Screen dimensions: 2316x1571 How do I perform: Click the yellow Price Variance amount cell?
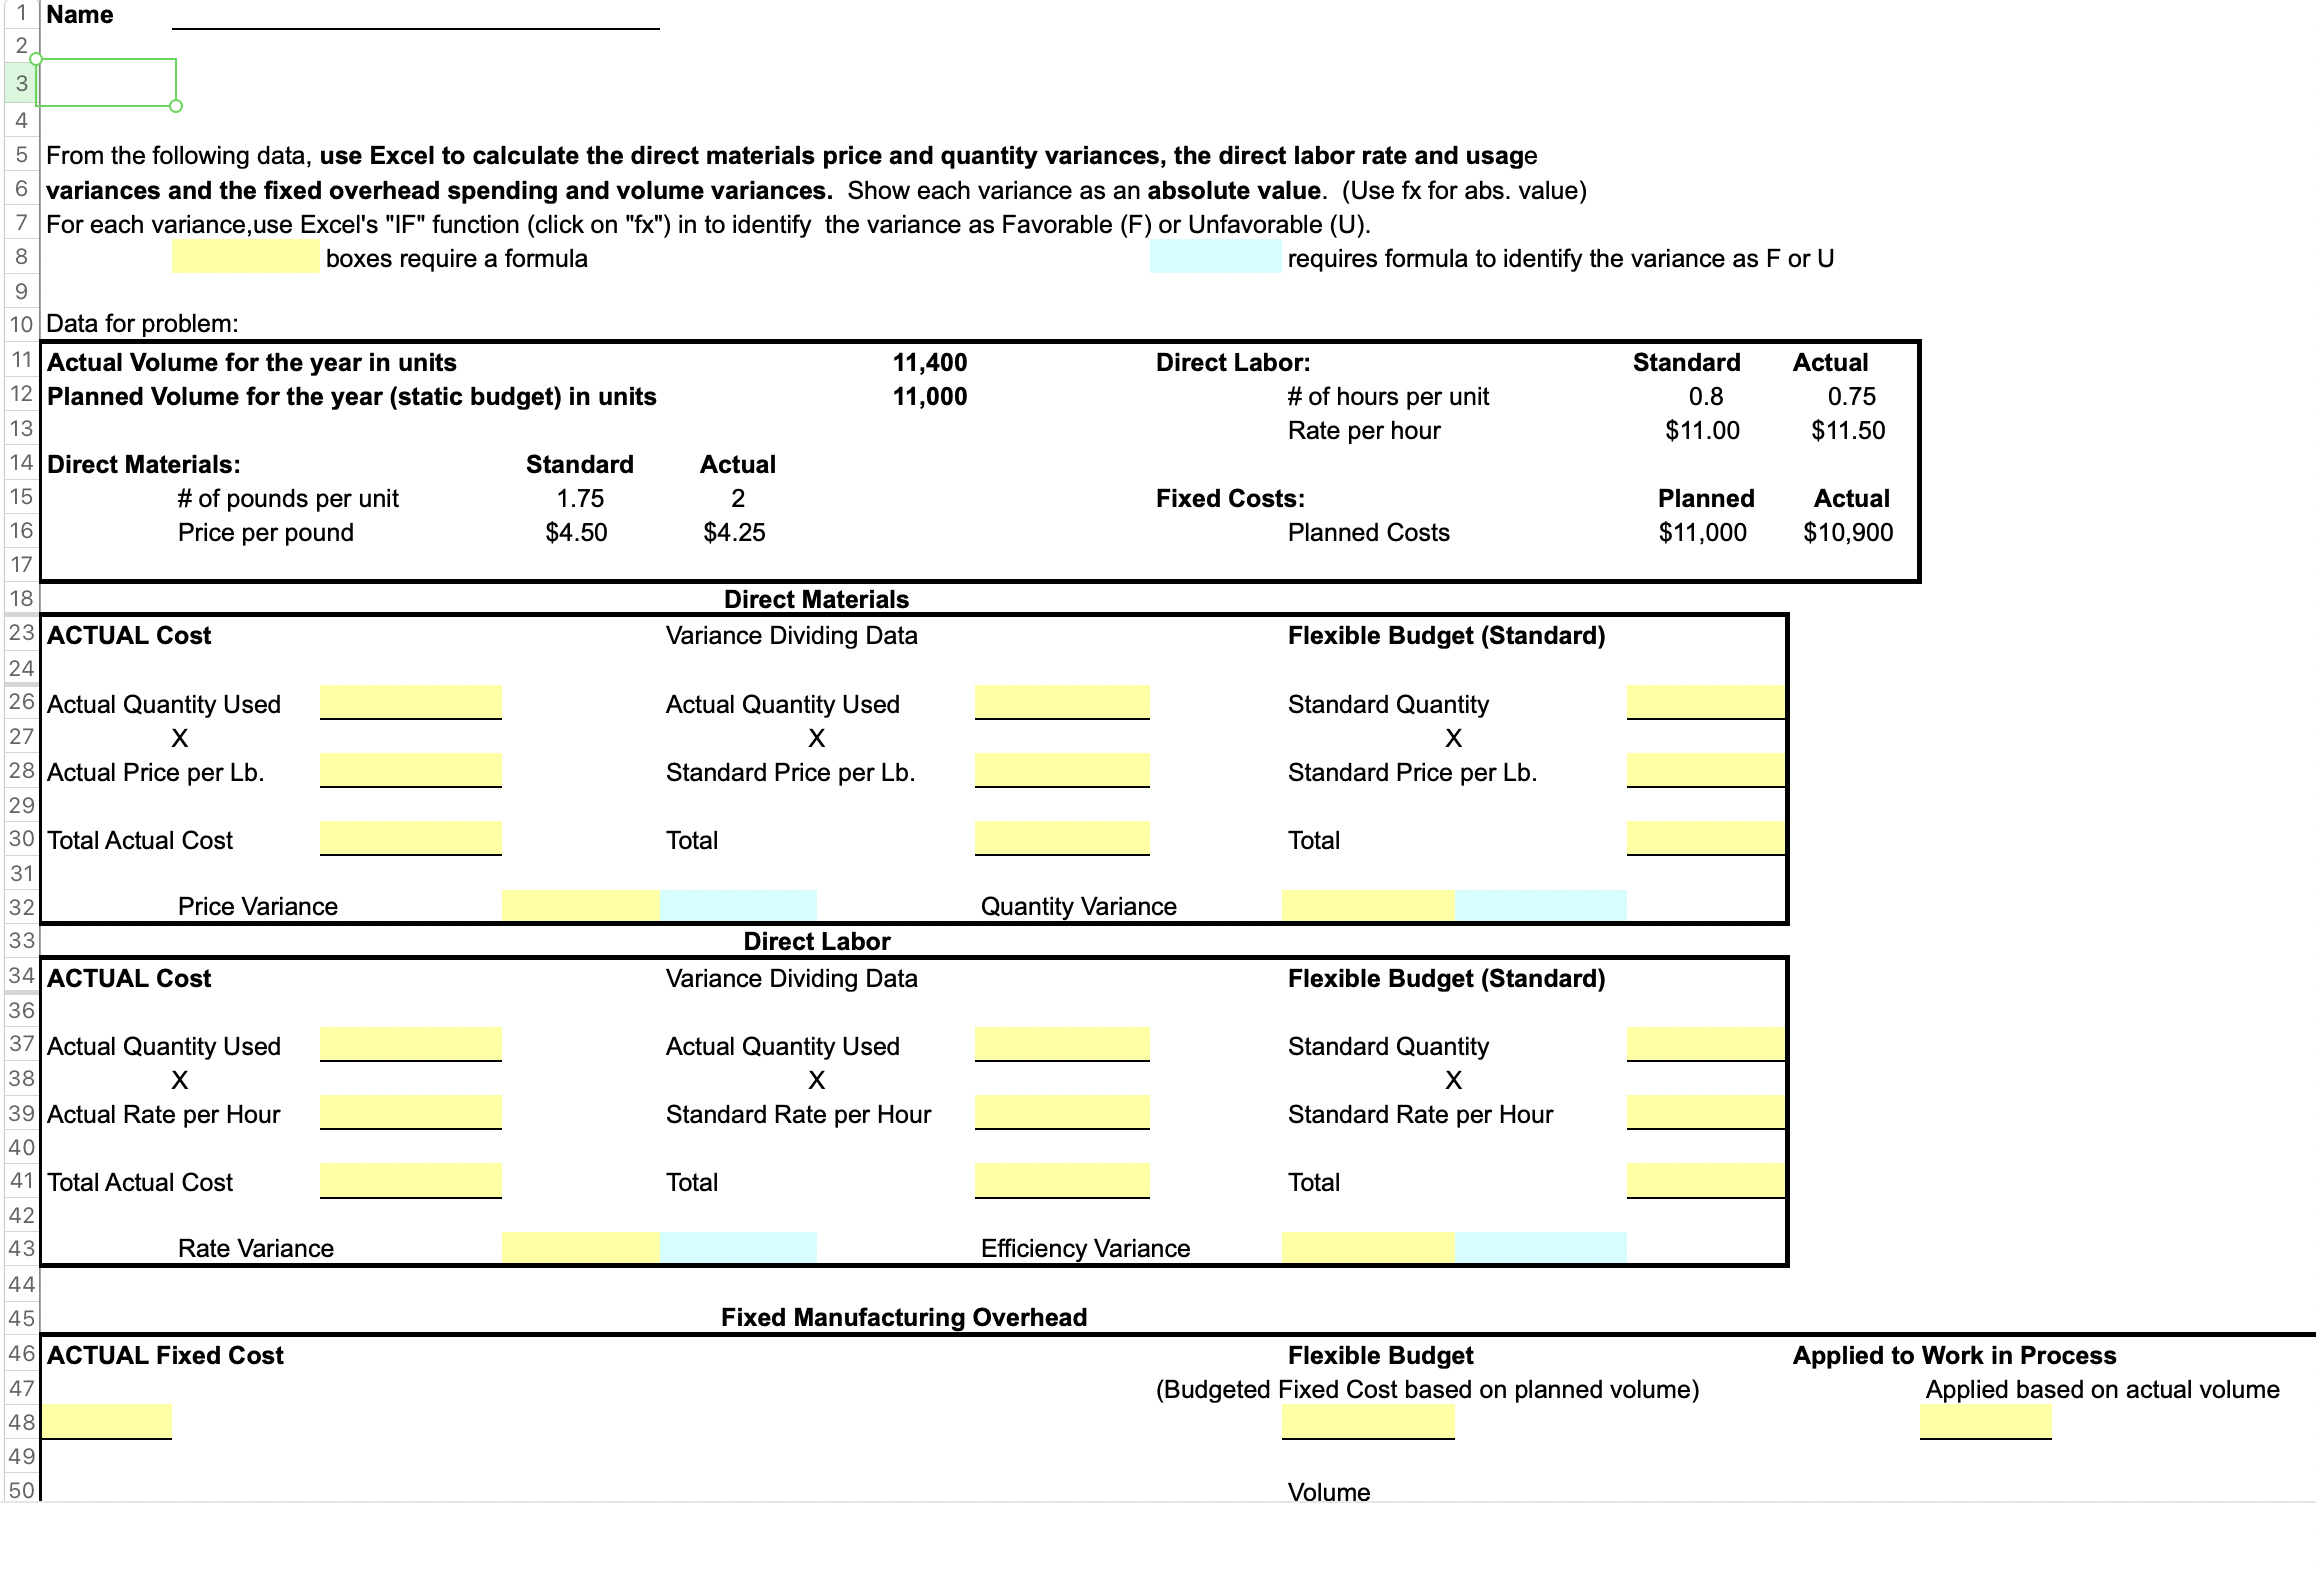click(580, 905)
